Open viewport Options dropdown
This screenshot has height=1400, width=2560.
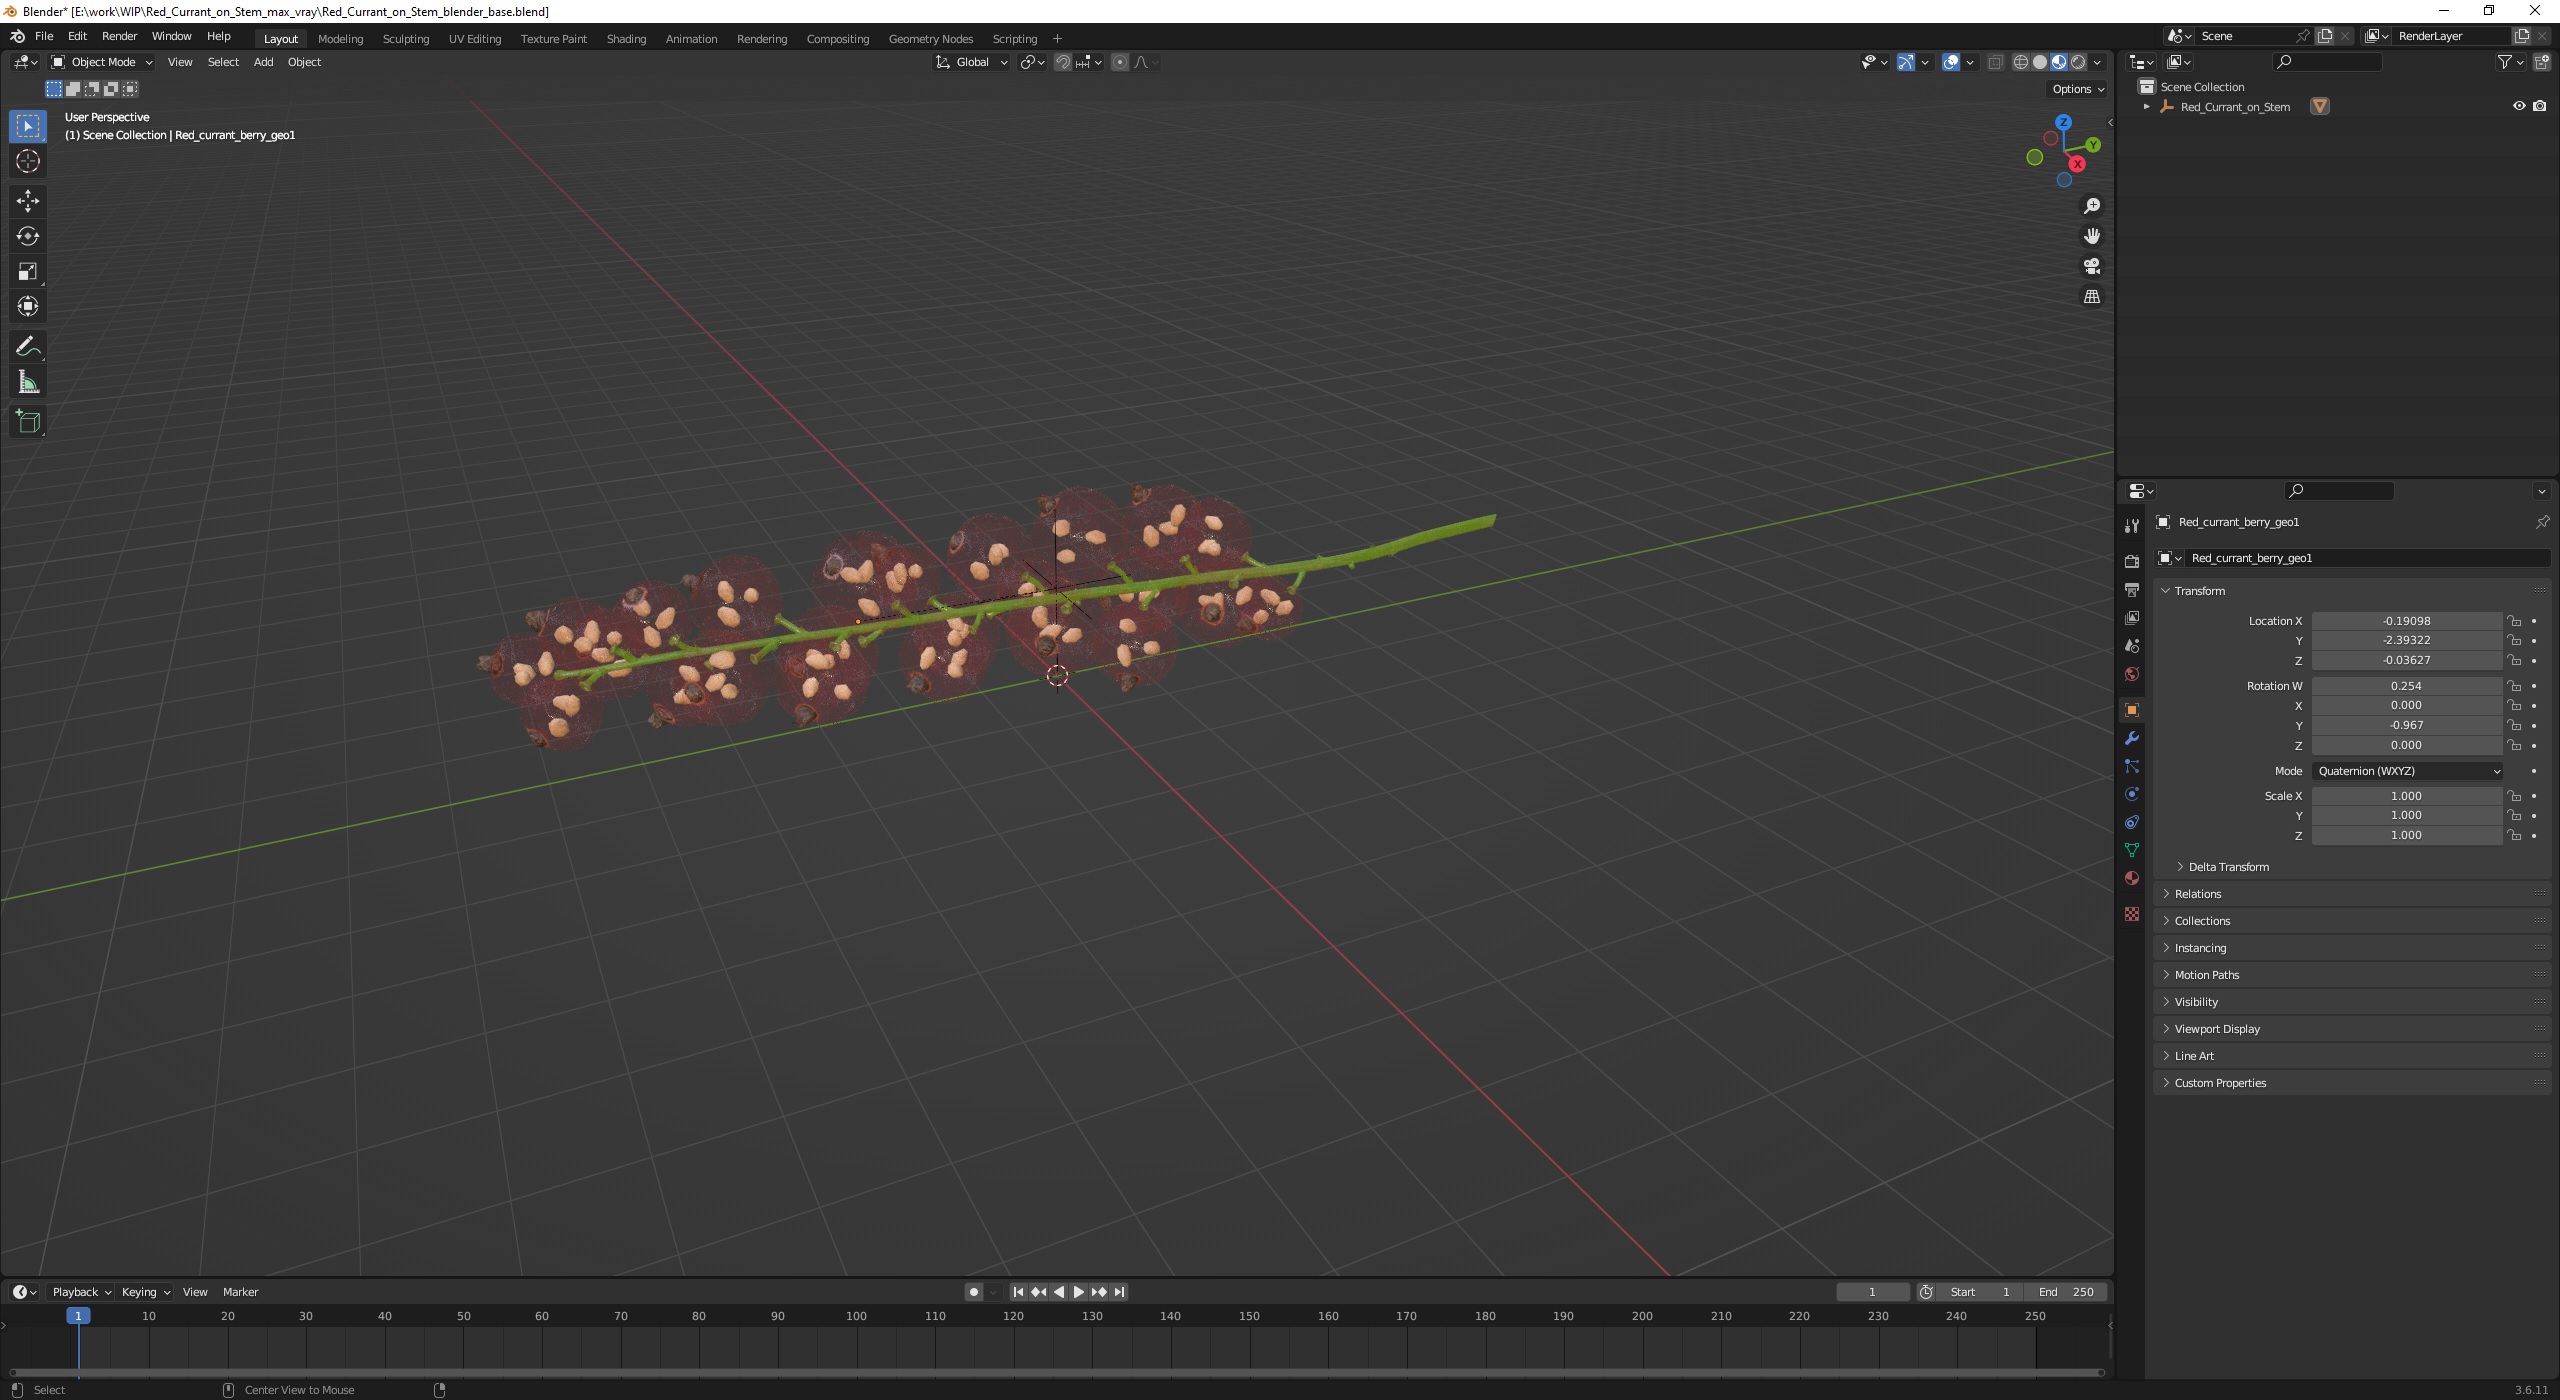click(x=2078, y=89)
